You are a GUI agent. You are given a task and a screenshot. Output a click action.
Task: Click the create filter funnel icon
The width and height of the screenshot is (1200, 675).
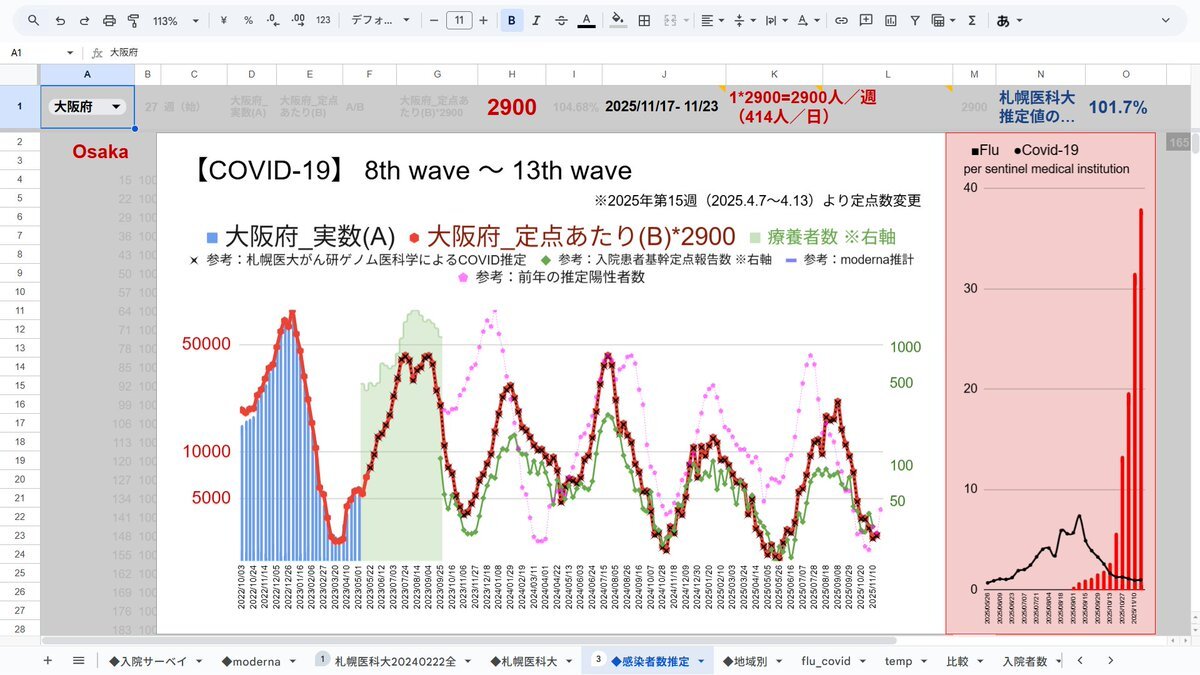pyautogui.click(x=914, y=20)
